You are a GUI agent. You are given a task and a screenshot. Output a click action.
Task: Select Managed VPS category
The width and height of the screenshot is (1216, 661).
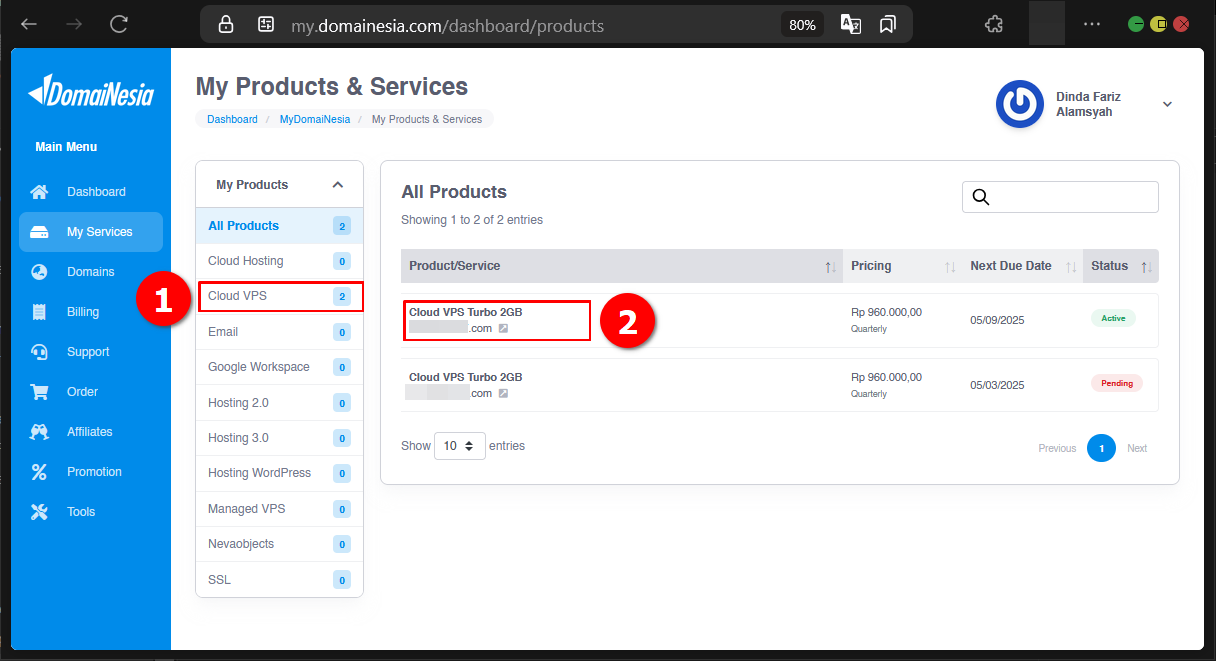tap(280, 509)
